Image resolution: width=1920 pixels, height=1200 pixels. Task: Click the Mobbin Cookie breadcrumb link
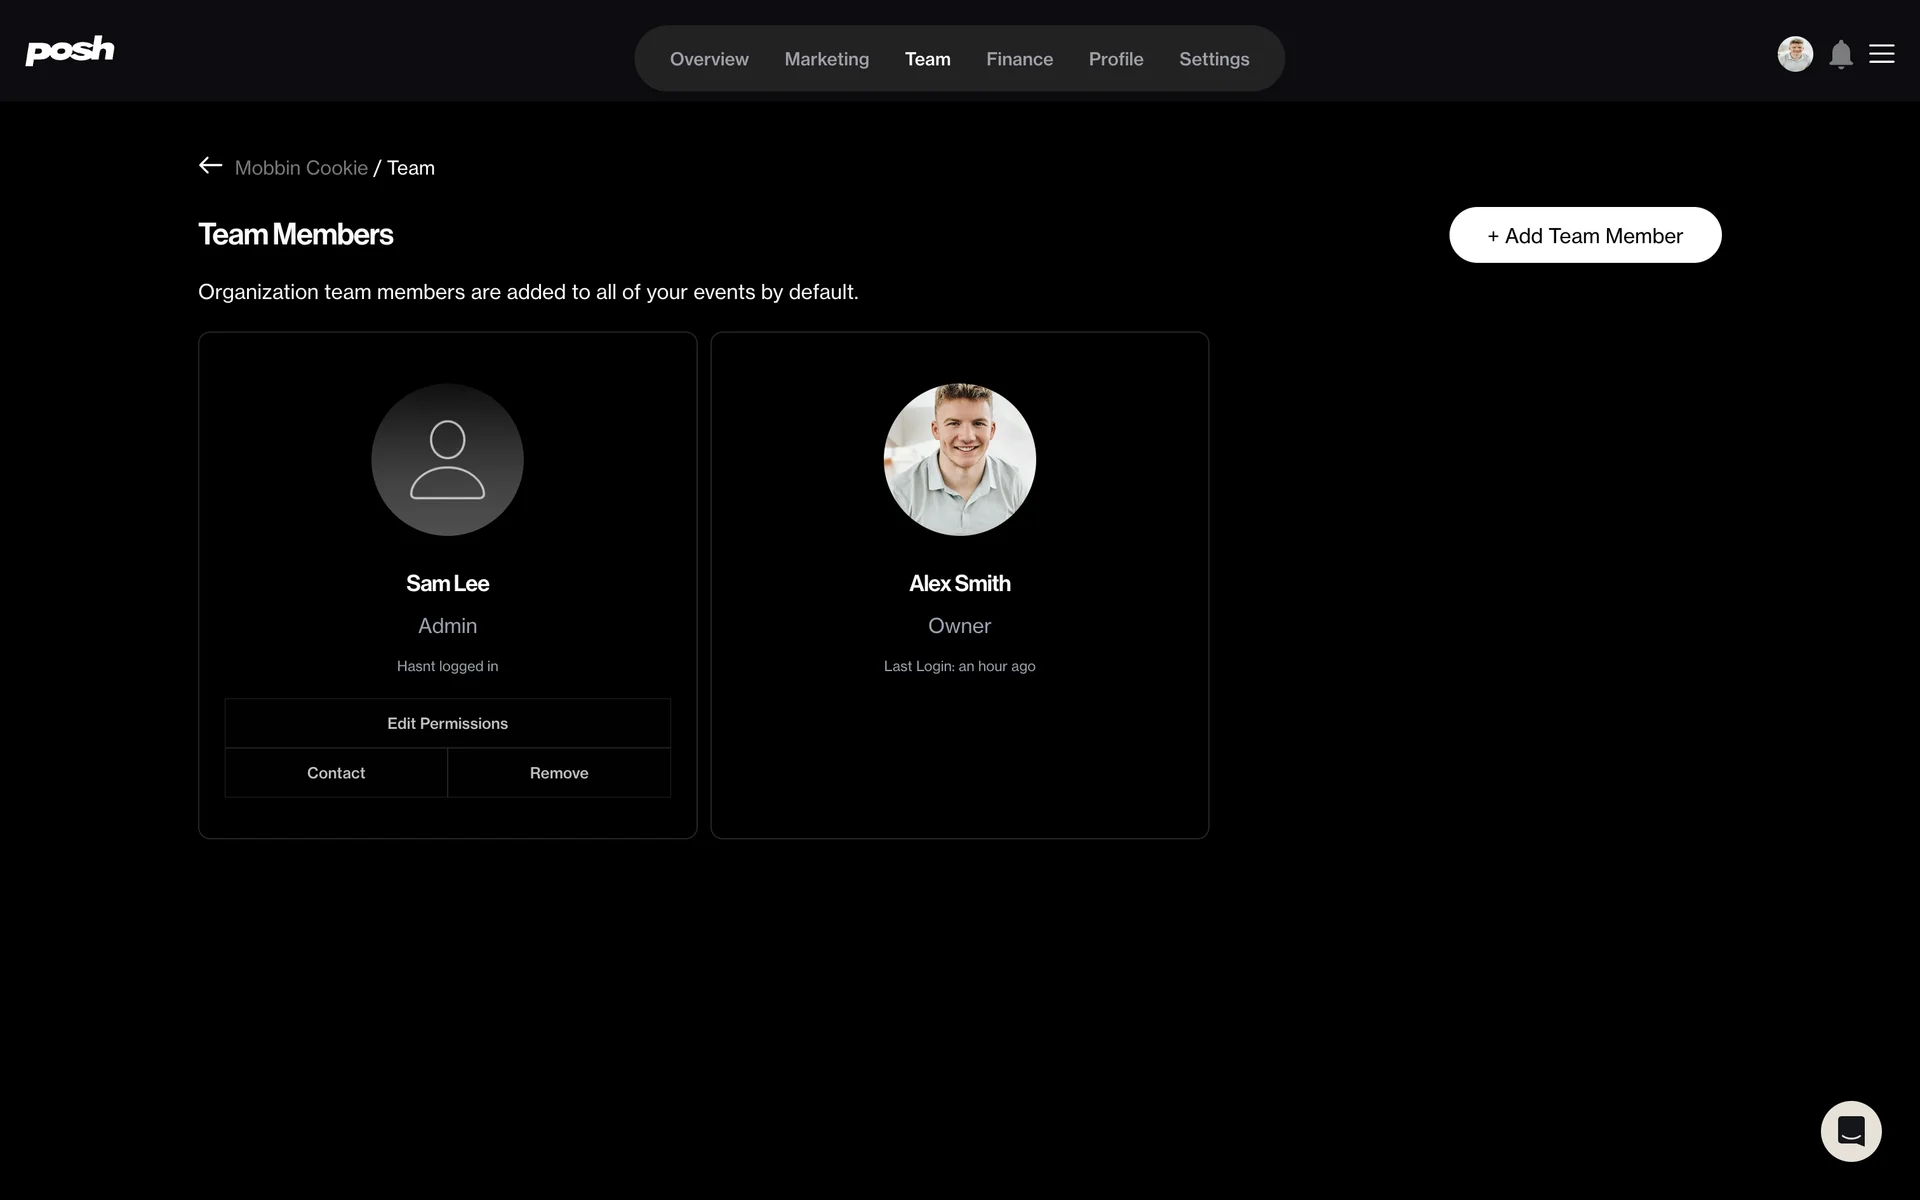(x=301, y=168)
